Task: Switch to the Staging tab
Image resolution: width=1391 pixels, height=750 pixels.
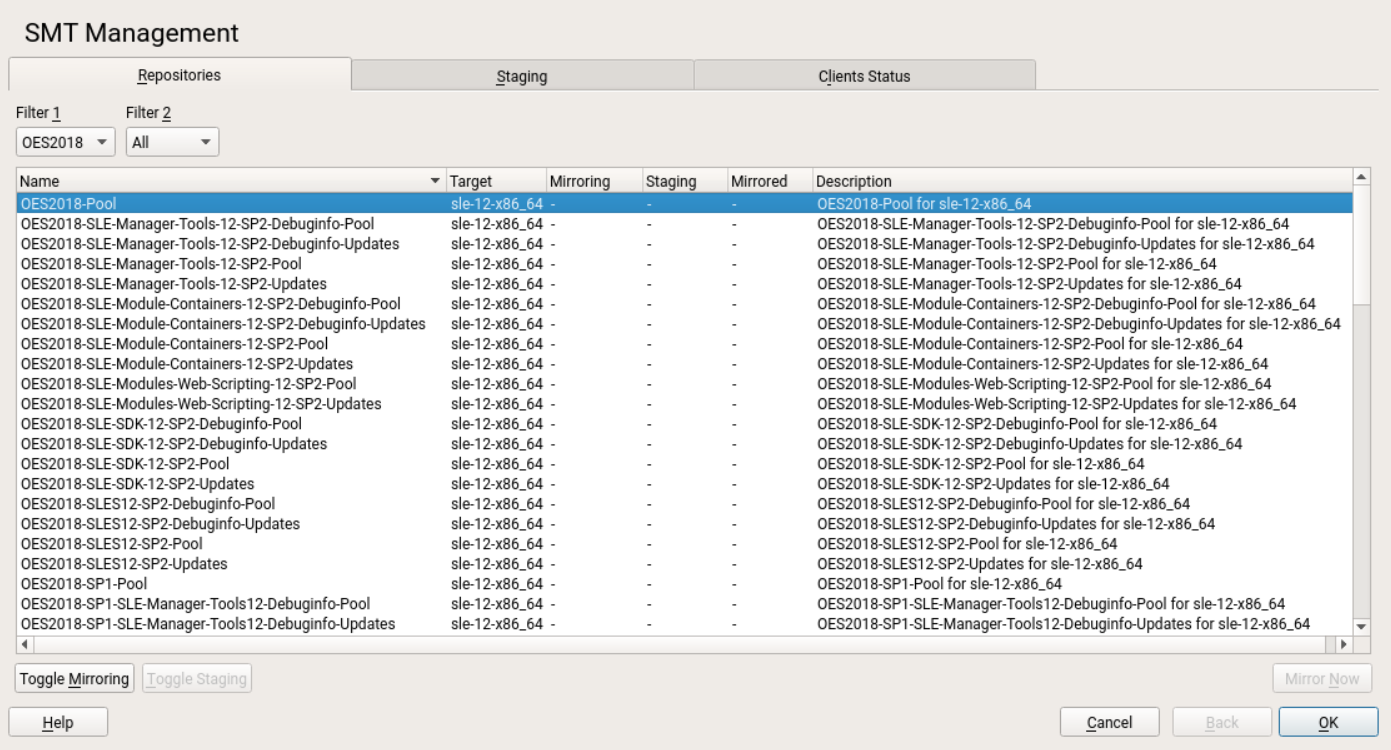Action: [x=521, y=76]
